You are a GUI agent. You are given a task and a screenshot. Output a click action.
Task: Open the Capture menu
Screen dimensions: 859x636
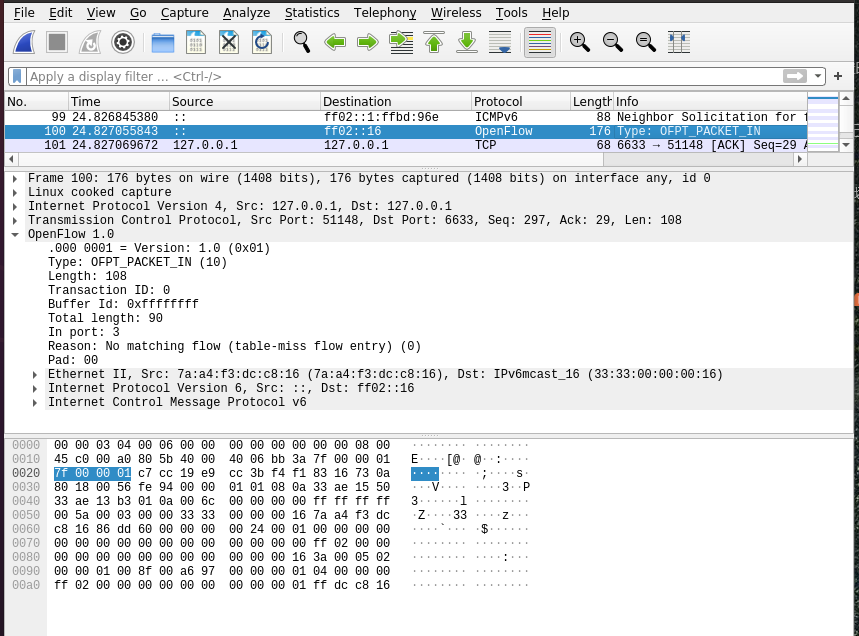(x=185, y=13)
